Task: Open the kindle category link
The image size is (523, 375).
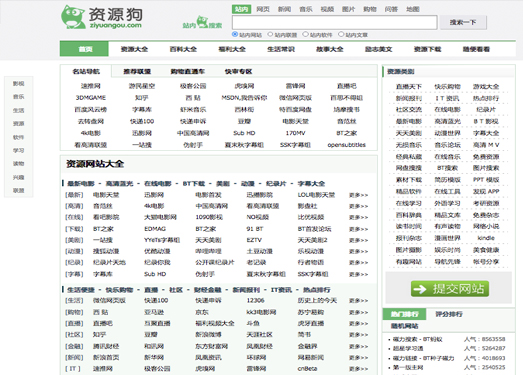Action: 486,238
